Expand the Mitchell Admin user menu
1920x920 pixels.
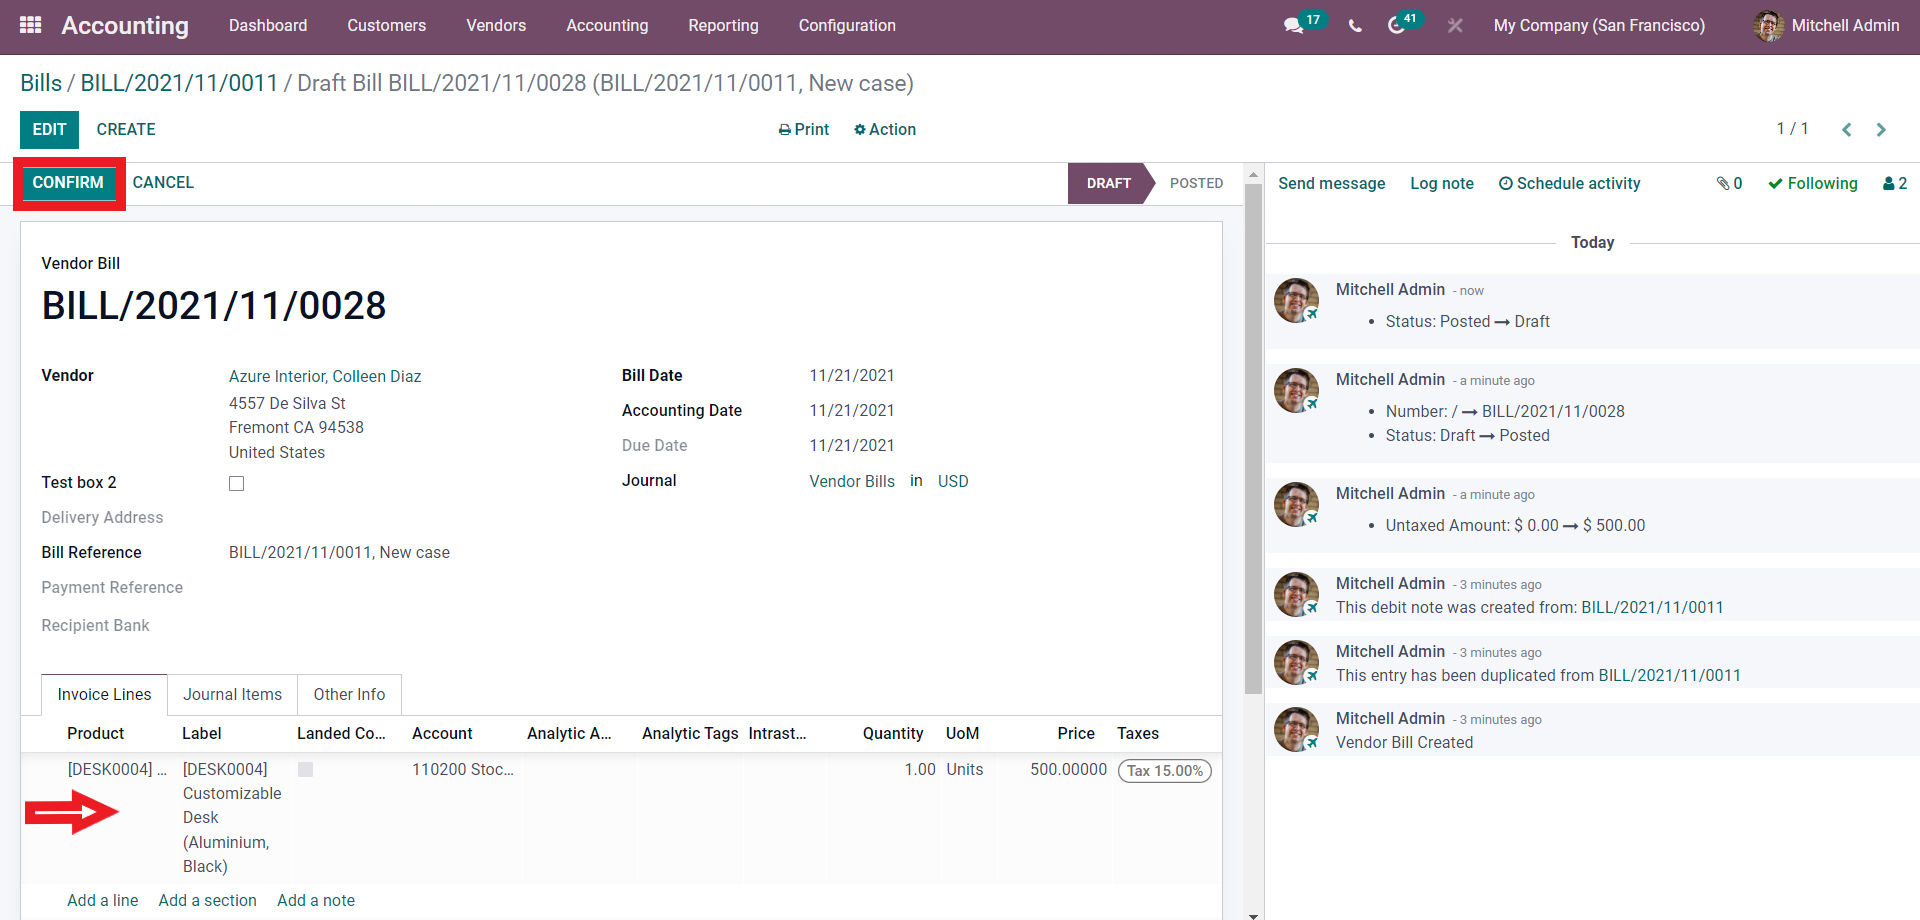point(1826,26)
